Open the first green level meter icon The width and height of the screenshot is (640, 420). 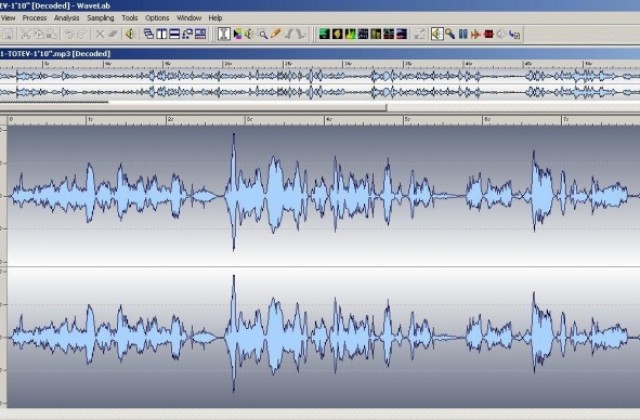coord(324,34)
